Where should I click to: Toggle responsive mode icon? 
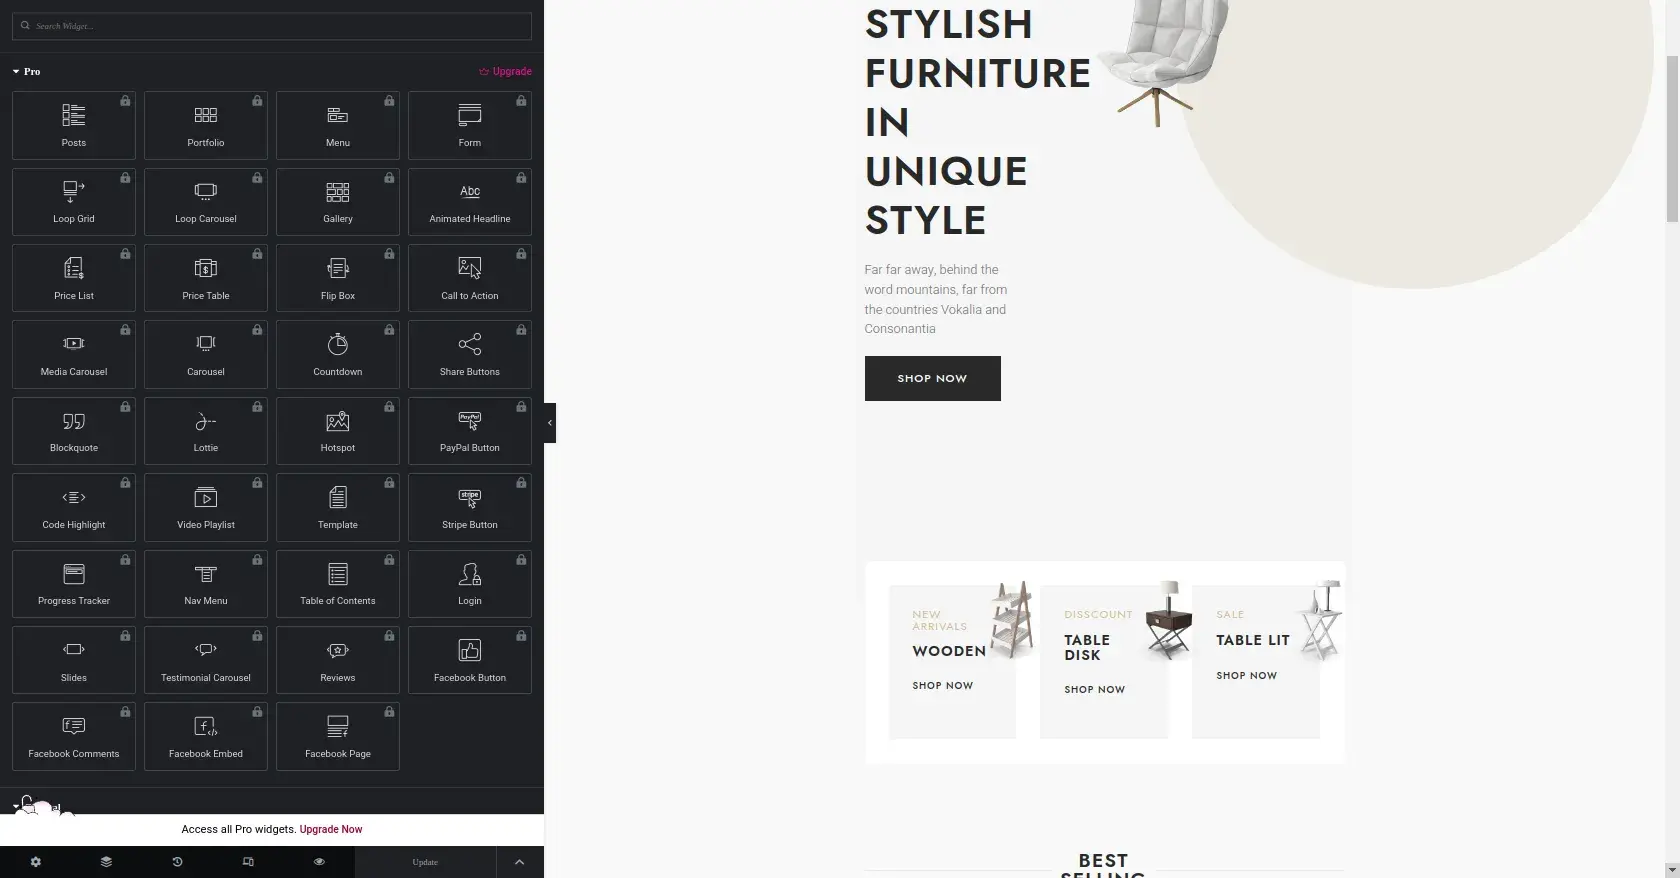tap(248, 862)
